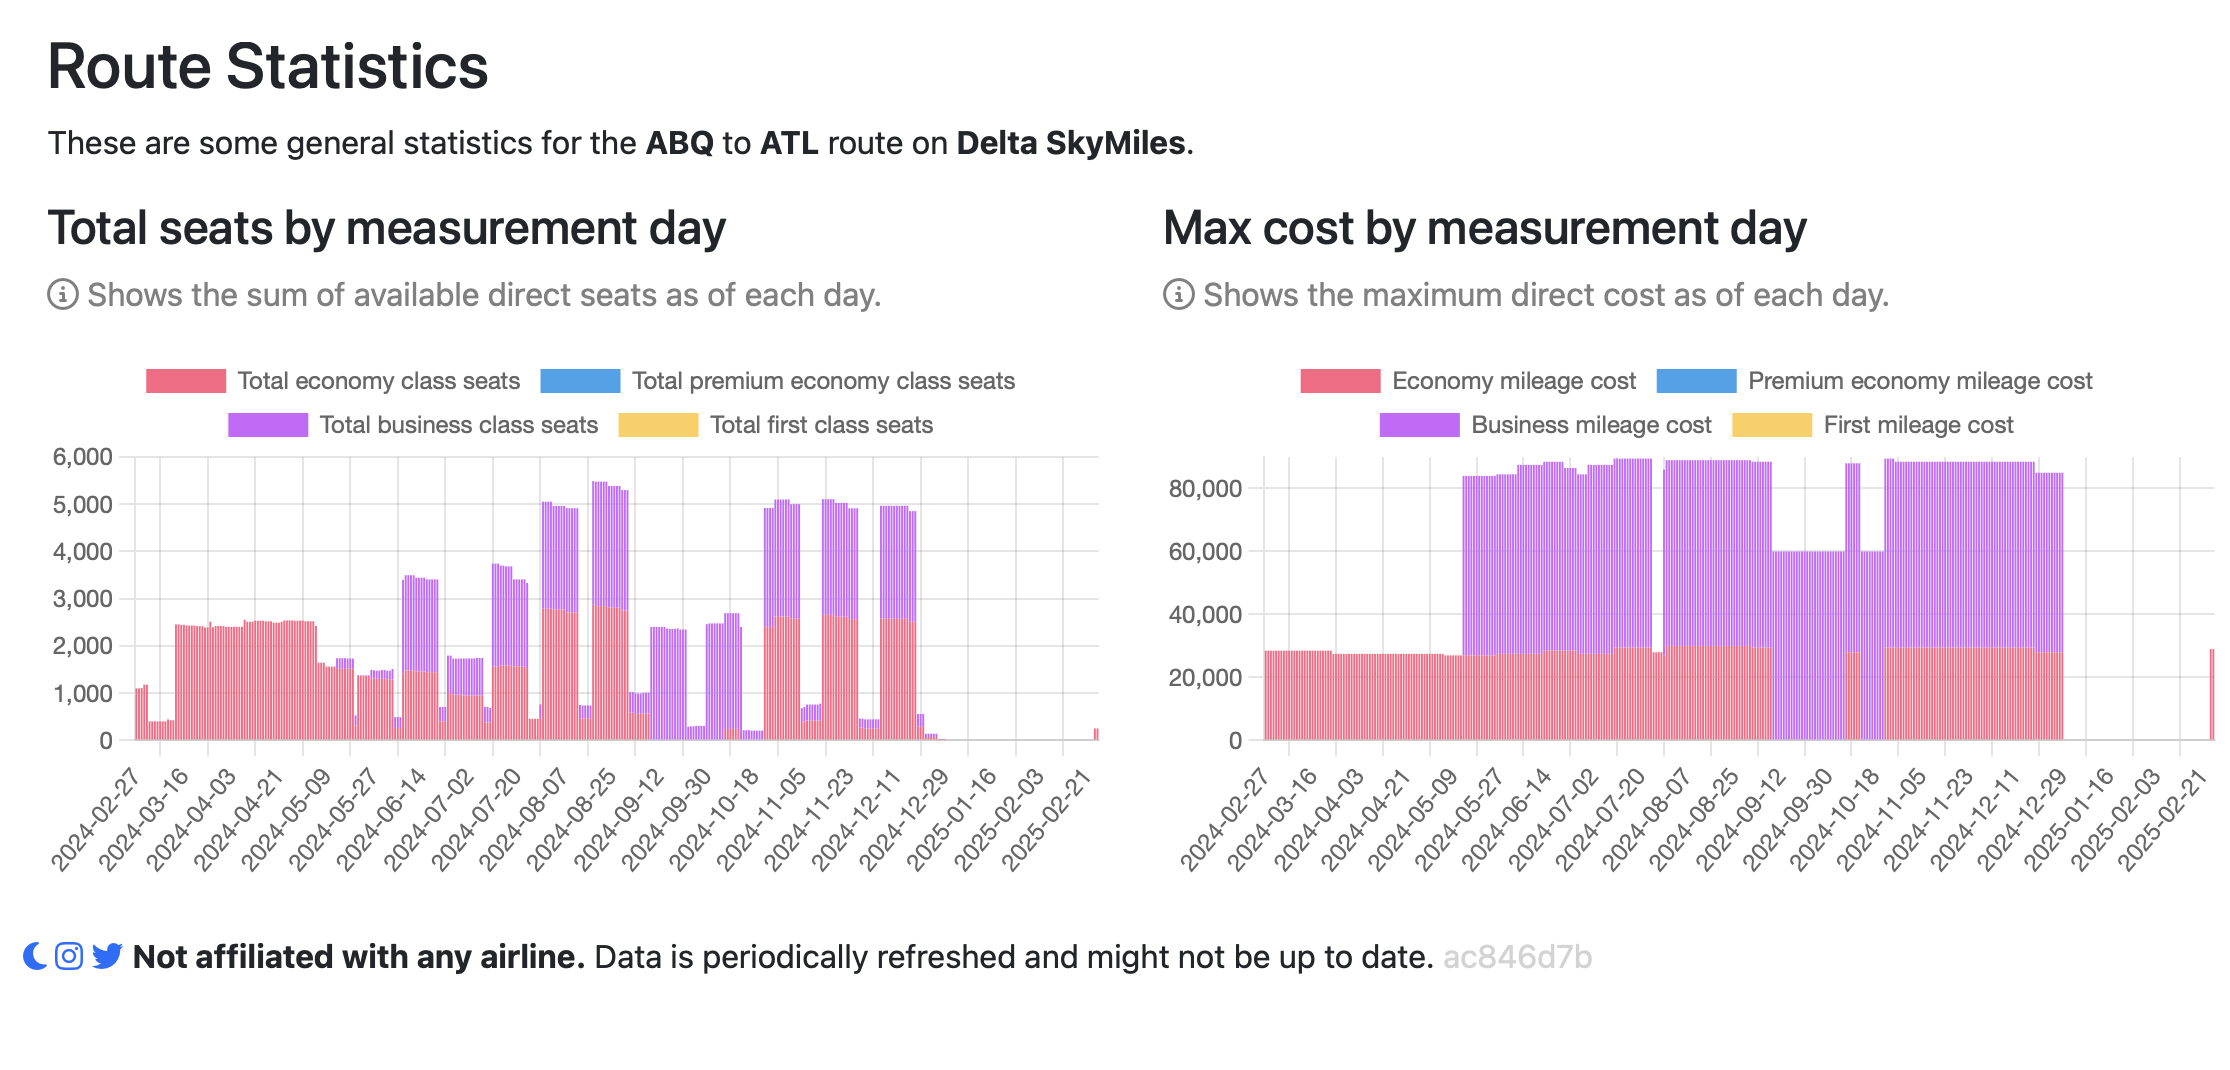Hide series via 'Total premium economy class seats' label
The height and width of the screenshot is (1070, 2230).
(823, 381)
